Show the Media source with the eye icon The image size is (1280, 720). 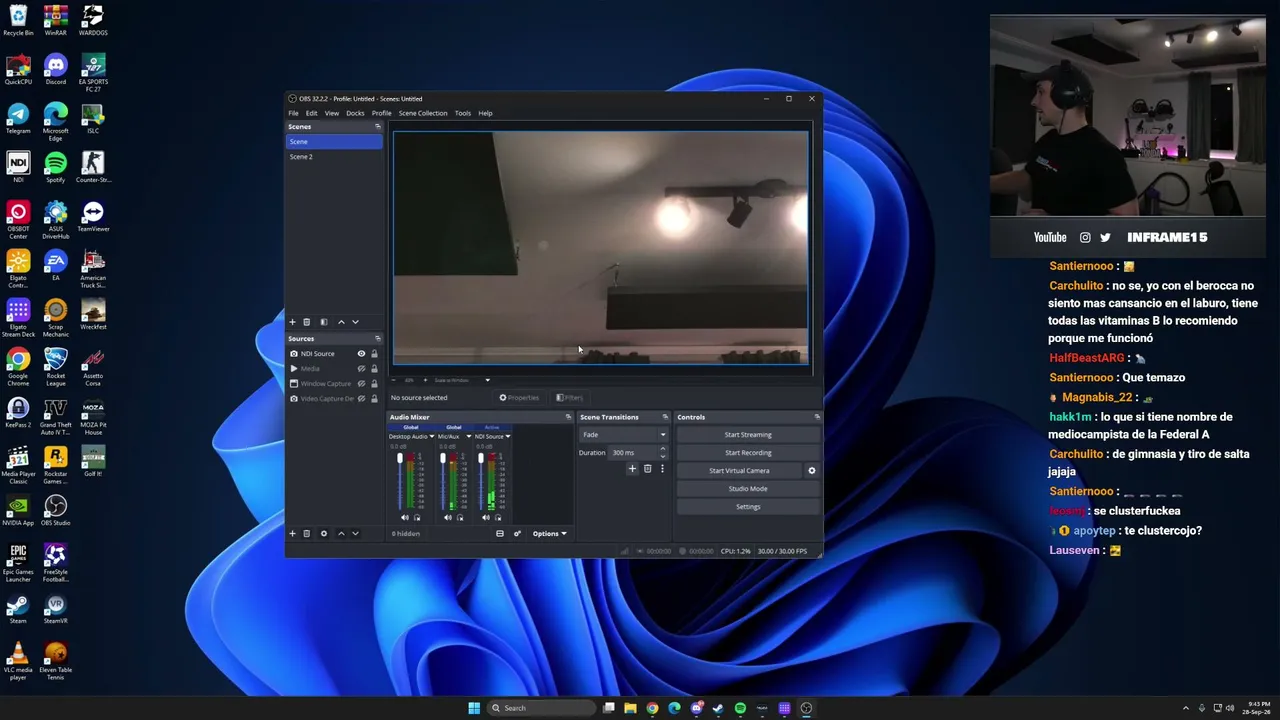point(361,369)
